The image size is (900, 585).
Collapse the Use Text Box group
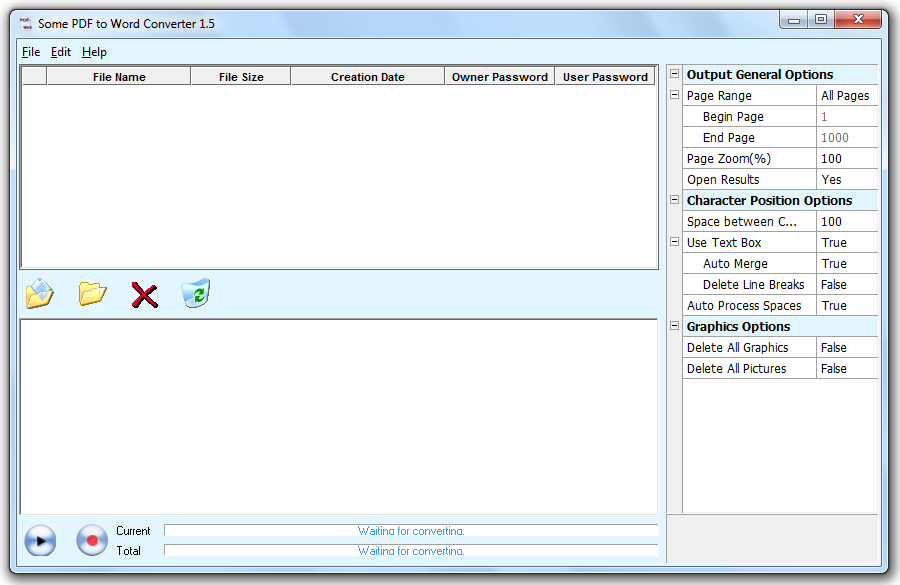(674, 242)
